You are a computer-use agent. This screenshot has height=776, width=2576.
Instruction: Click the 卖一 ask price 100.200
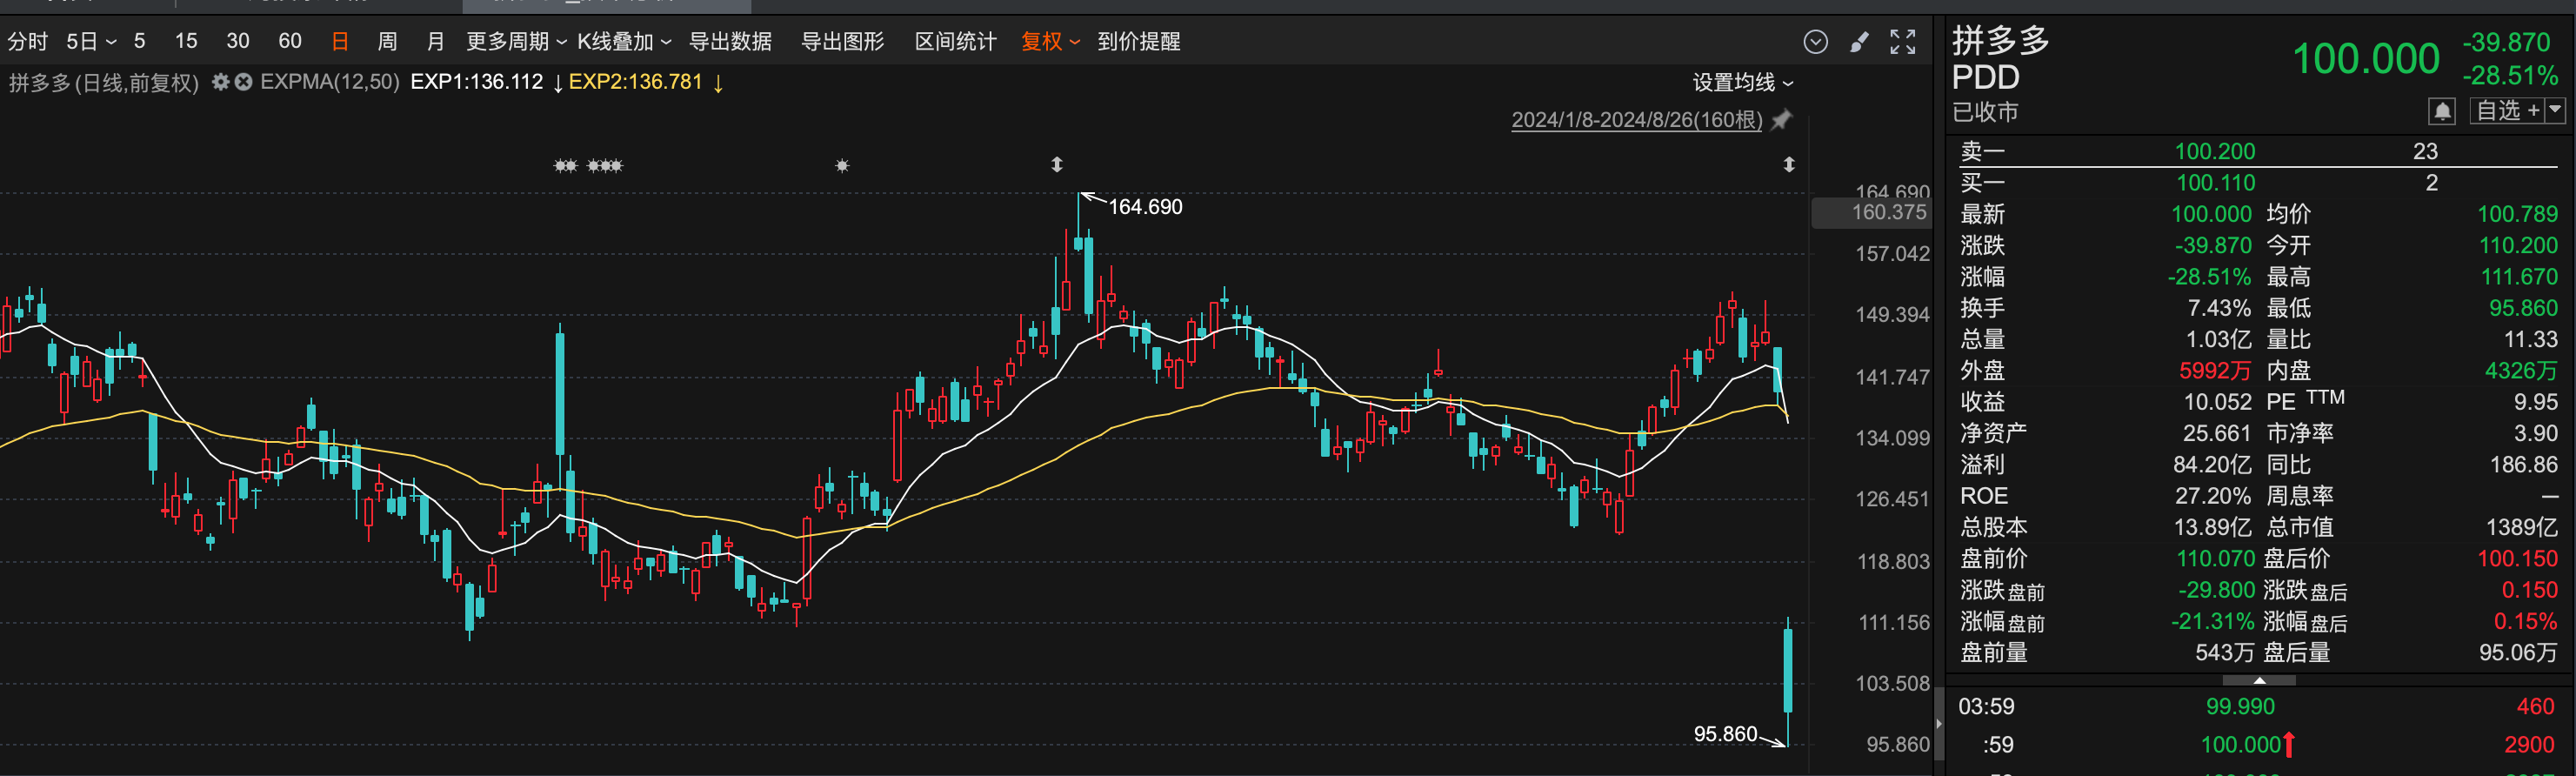pos(2215,151)
